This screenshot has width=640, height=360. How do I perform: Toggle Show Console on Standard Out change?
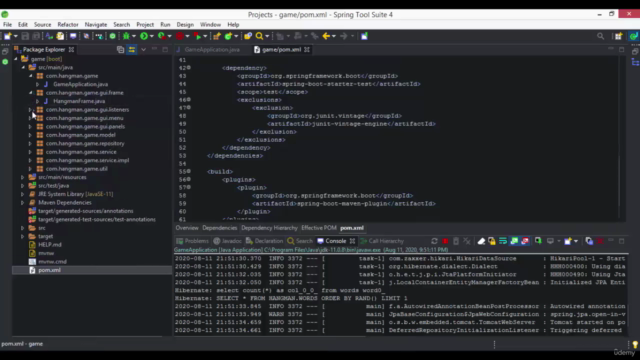pyautogui.click(x=514, y=241)
